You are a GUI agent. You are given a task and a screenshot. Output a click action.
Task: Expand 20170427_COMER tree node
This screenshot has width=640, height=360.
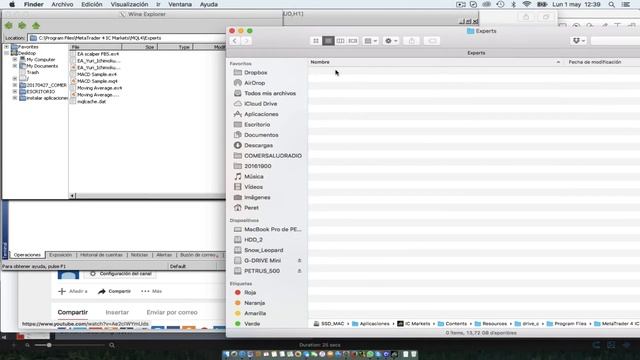[15, 85]
